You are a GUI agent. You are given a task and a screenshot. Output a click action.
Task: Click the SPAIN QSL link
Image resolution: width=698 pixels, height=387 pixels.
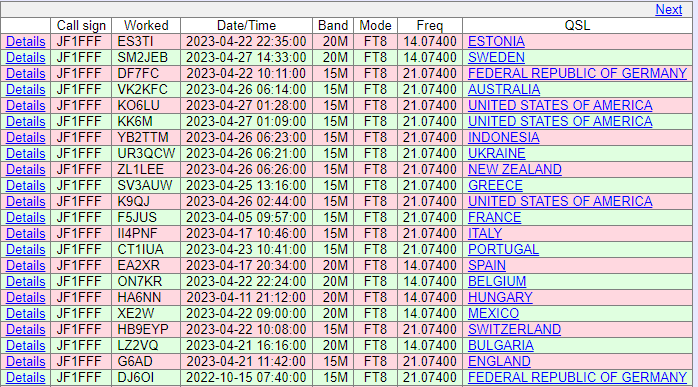(x=487, y=266)
